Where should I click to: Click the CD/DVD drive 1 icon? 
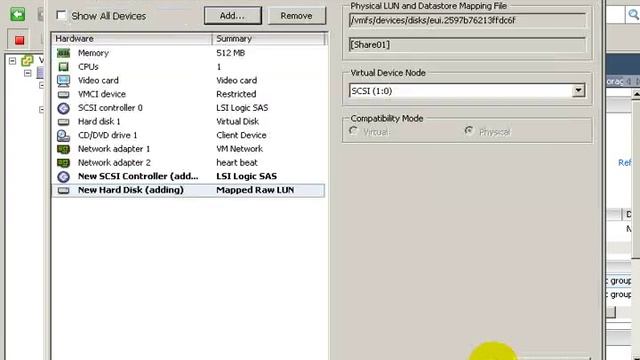(x=63, y=135)
